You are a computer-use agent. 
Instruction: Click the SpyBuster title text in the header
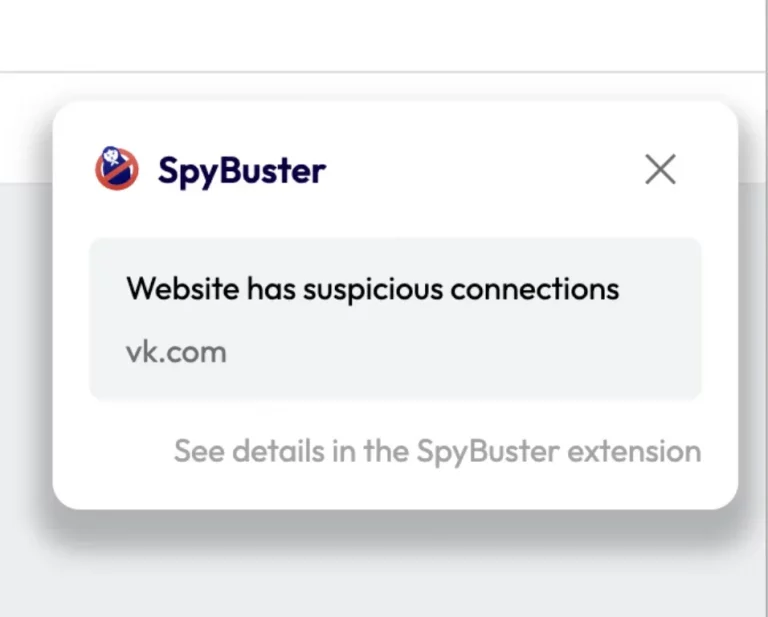click(242, 171)
